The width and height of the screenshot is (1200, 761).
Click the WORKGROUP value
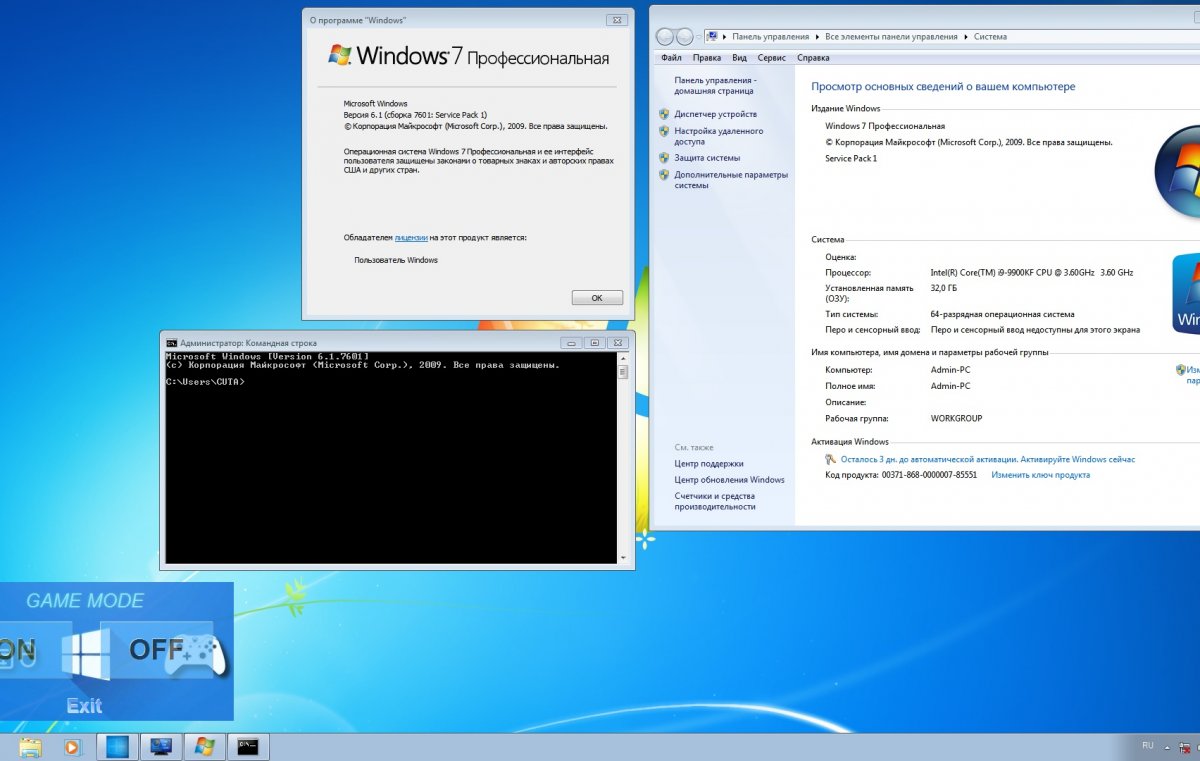pos(956,418)
